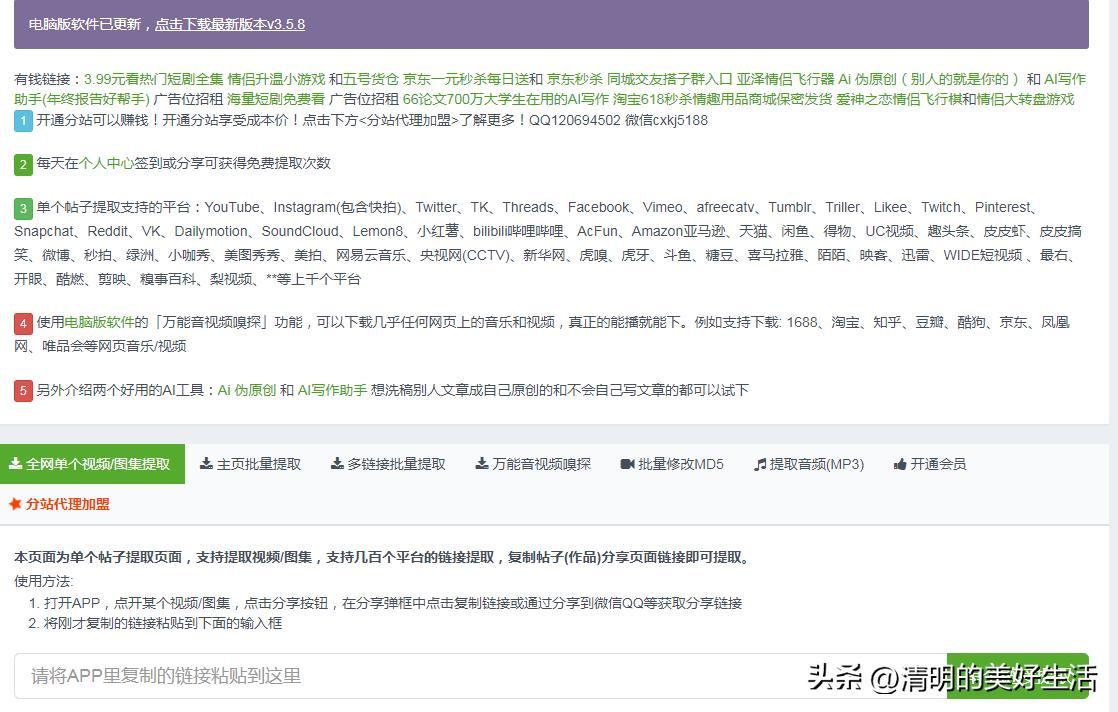Click the 电脑版软件已更新 banner text

[85, 24]
